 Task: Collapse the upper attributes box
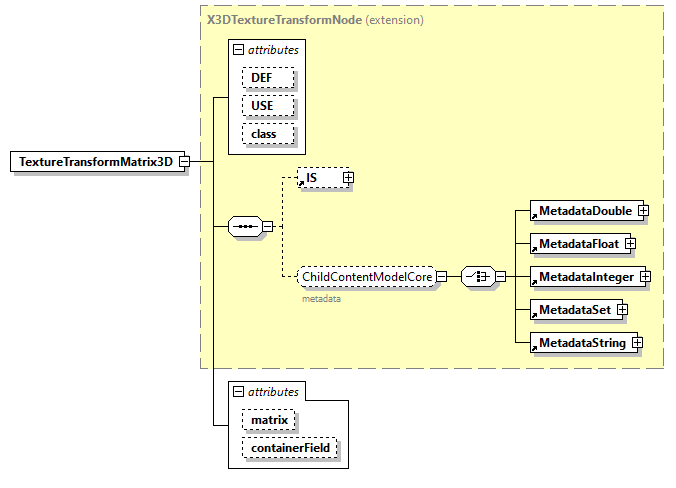pyautogui.click(x=238, y=49)
